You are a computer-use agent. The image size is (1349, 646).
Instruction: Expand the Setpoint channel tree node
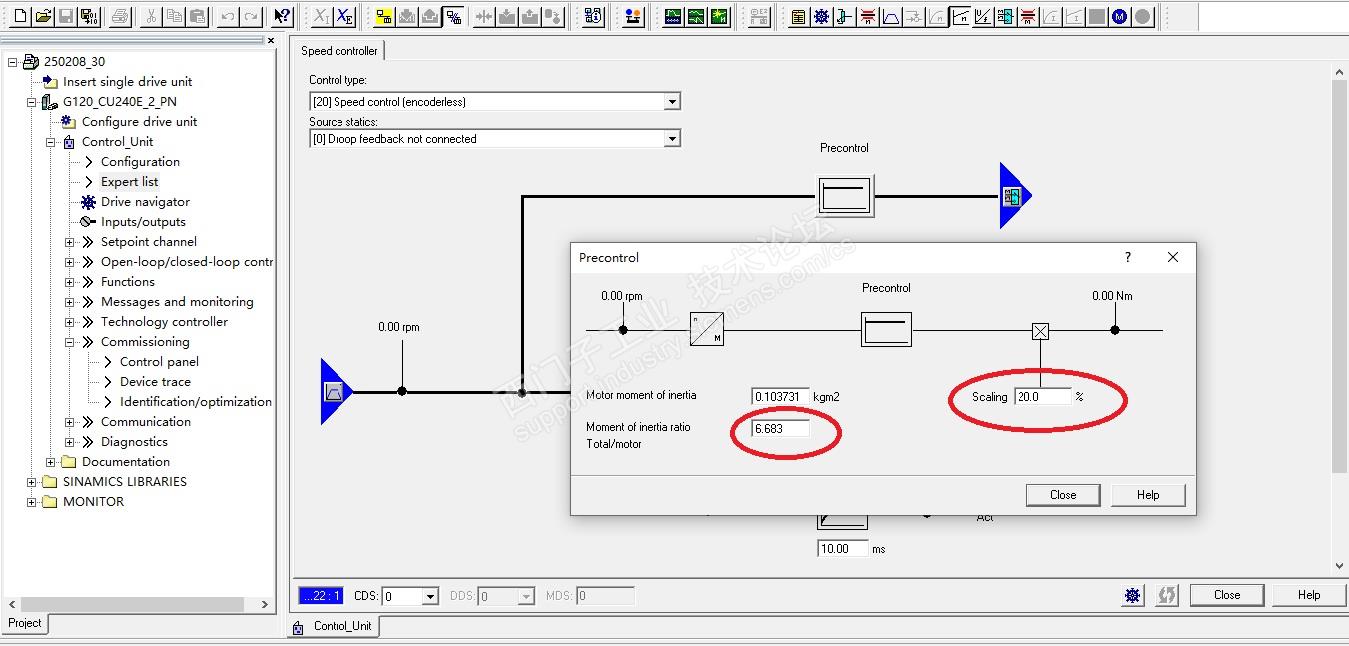(x=70, y=242)
